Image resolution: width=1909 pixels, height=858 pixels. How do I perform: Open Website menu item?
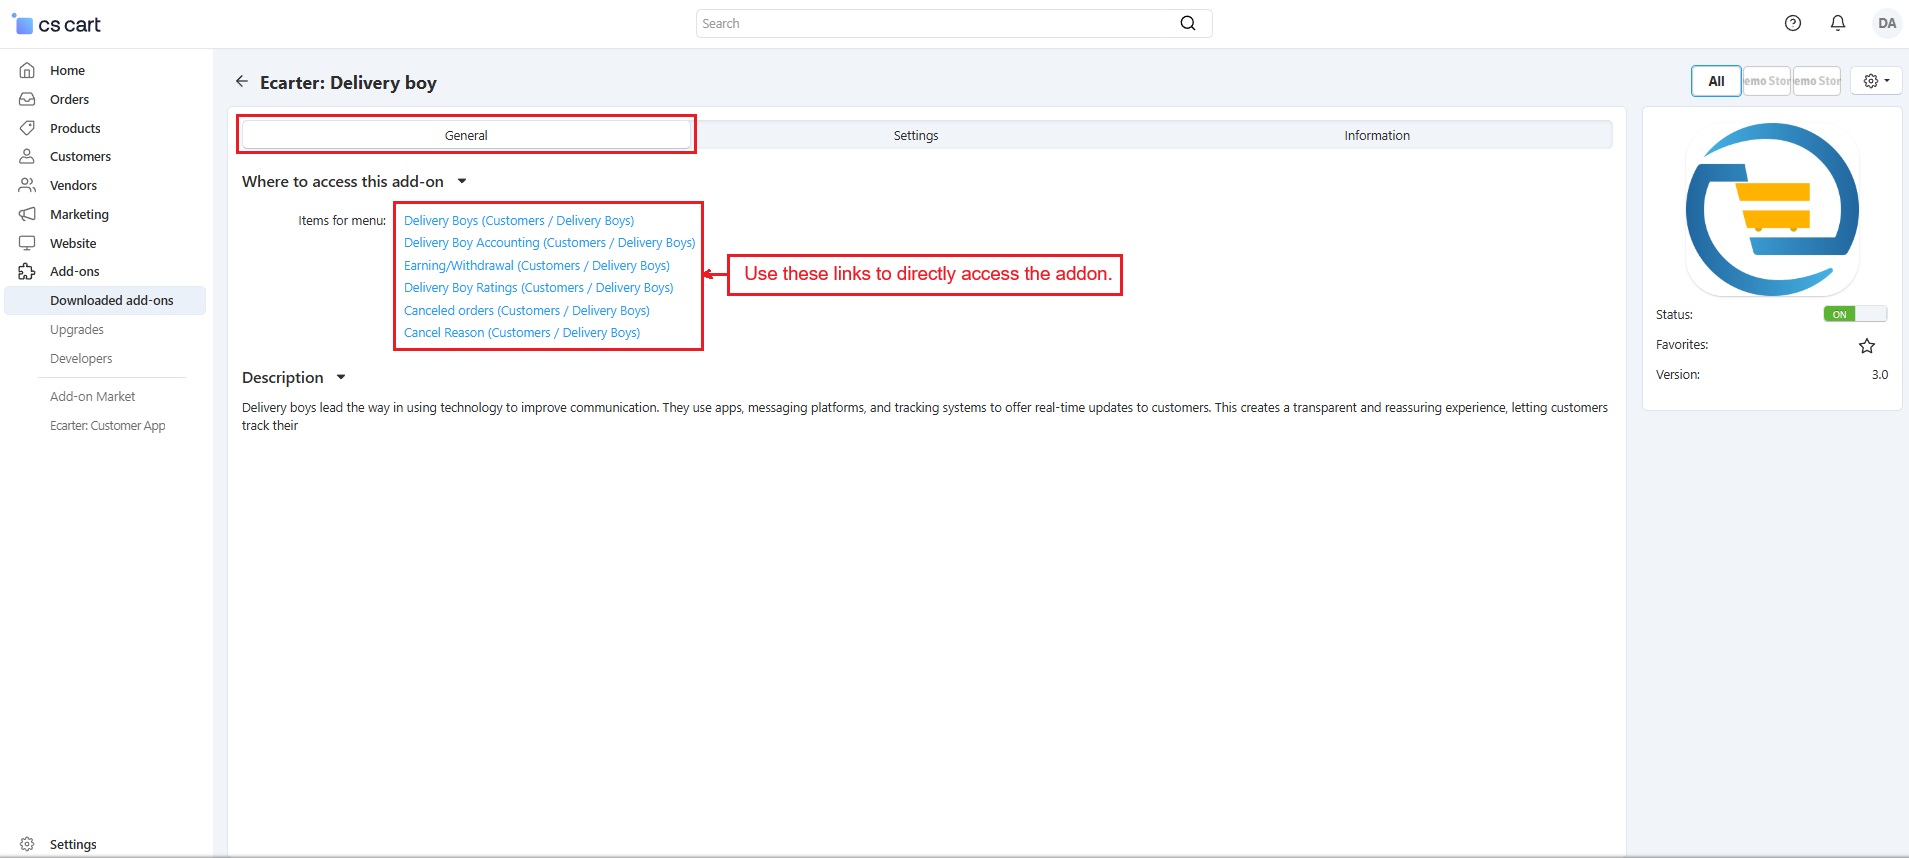[x=73, y=243]
